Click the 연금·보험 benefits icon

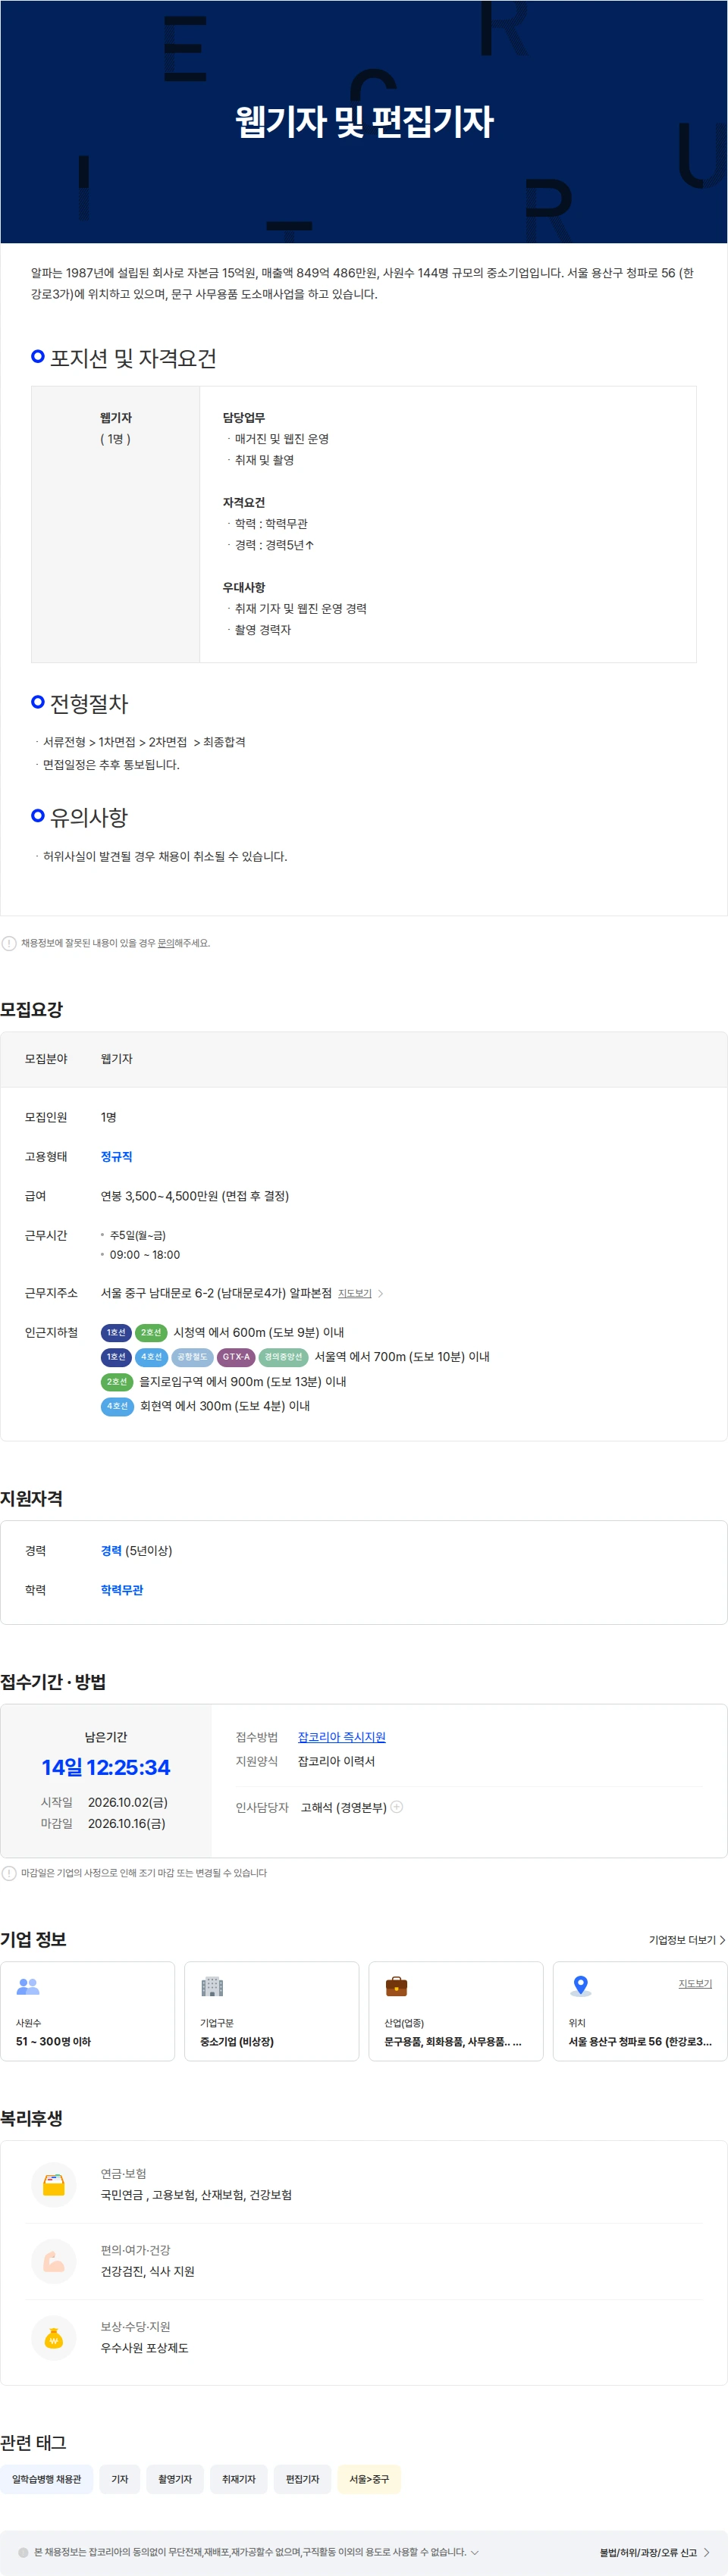[x=54, y=2184]
